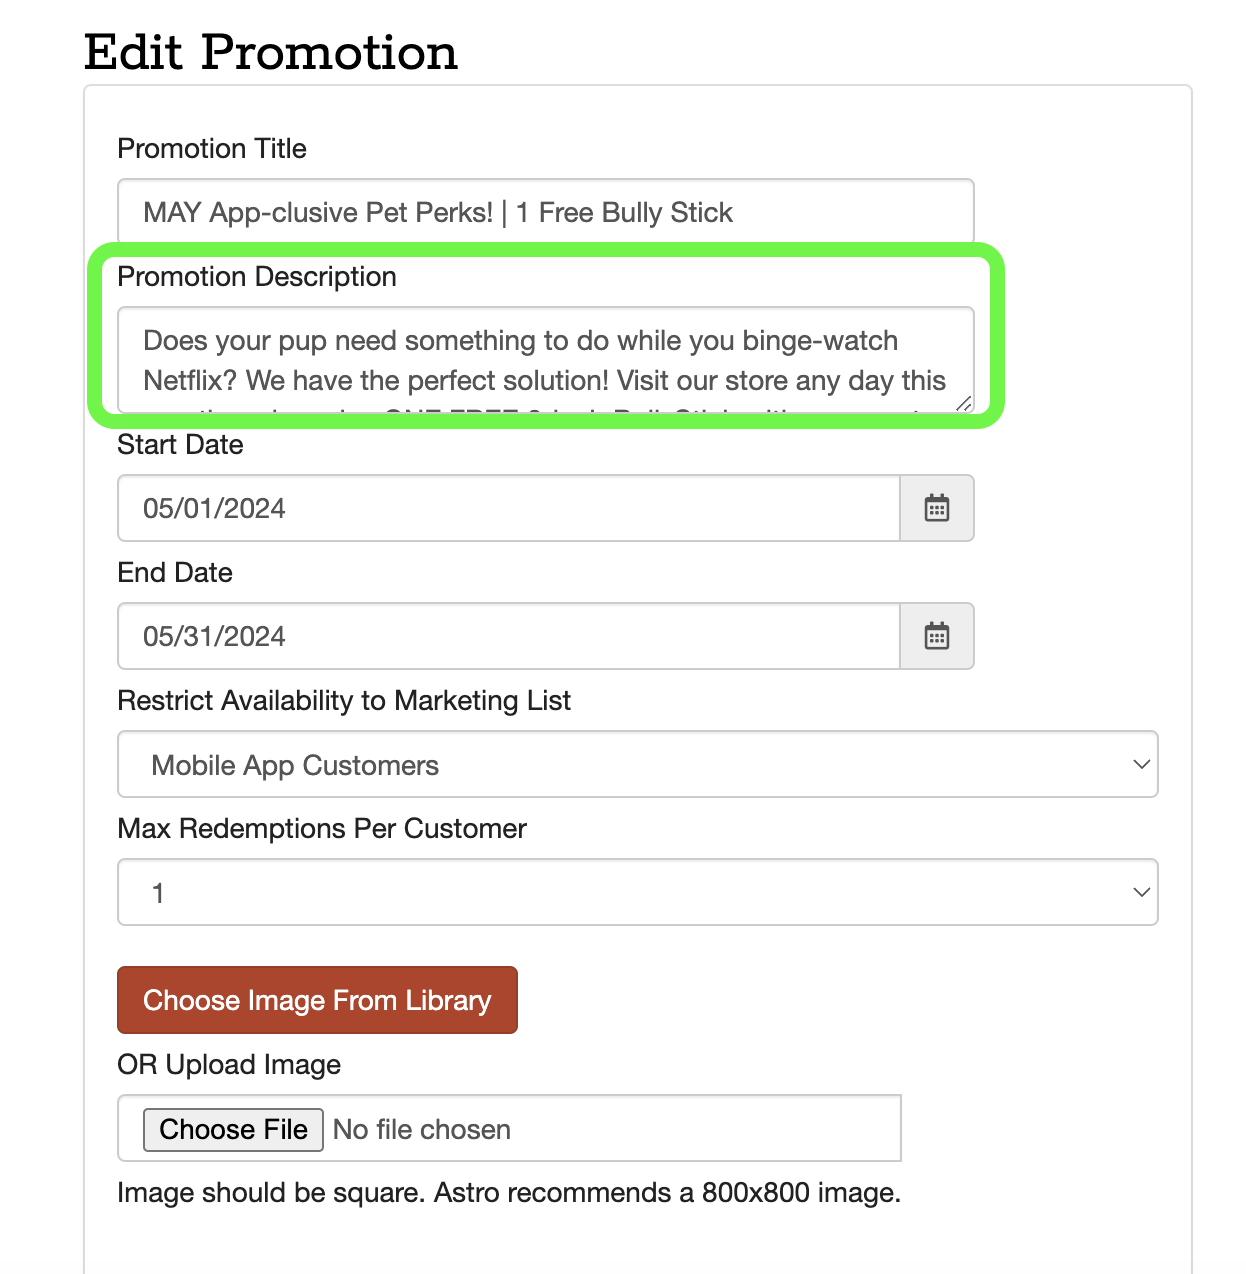
Task: Click the "No file chosen" text
Action: pyautogui.click(x=422, y=1129)
